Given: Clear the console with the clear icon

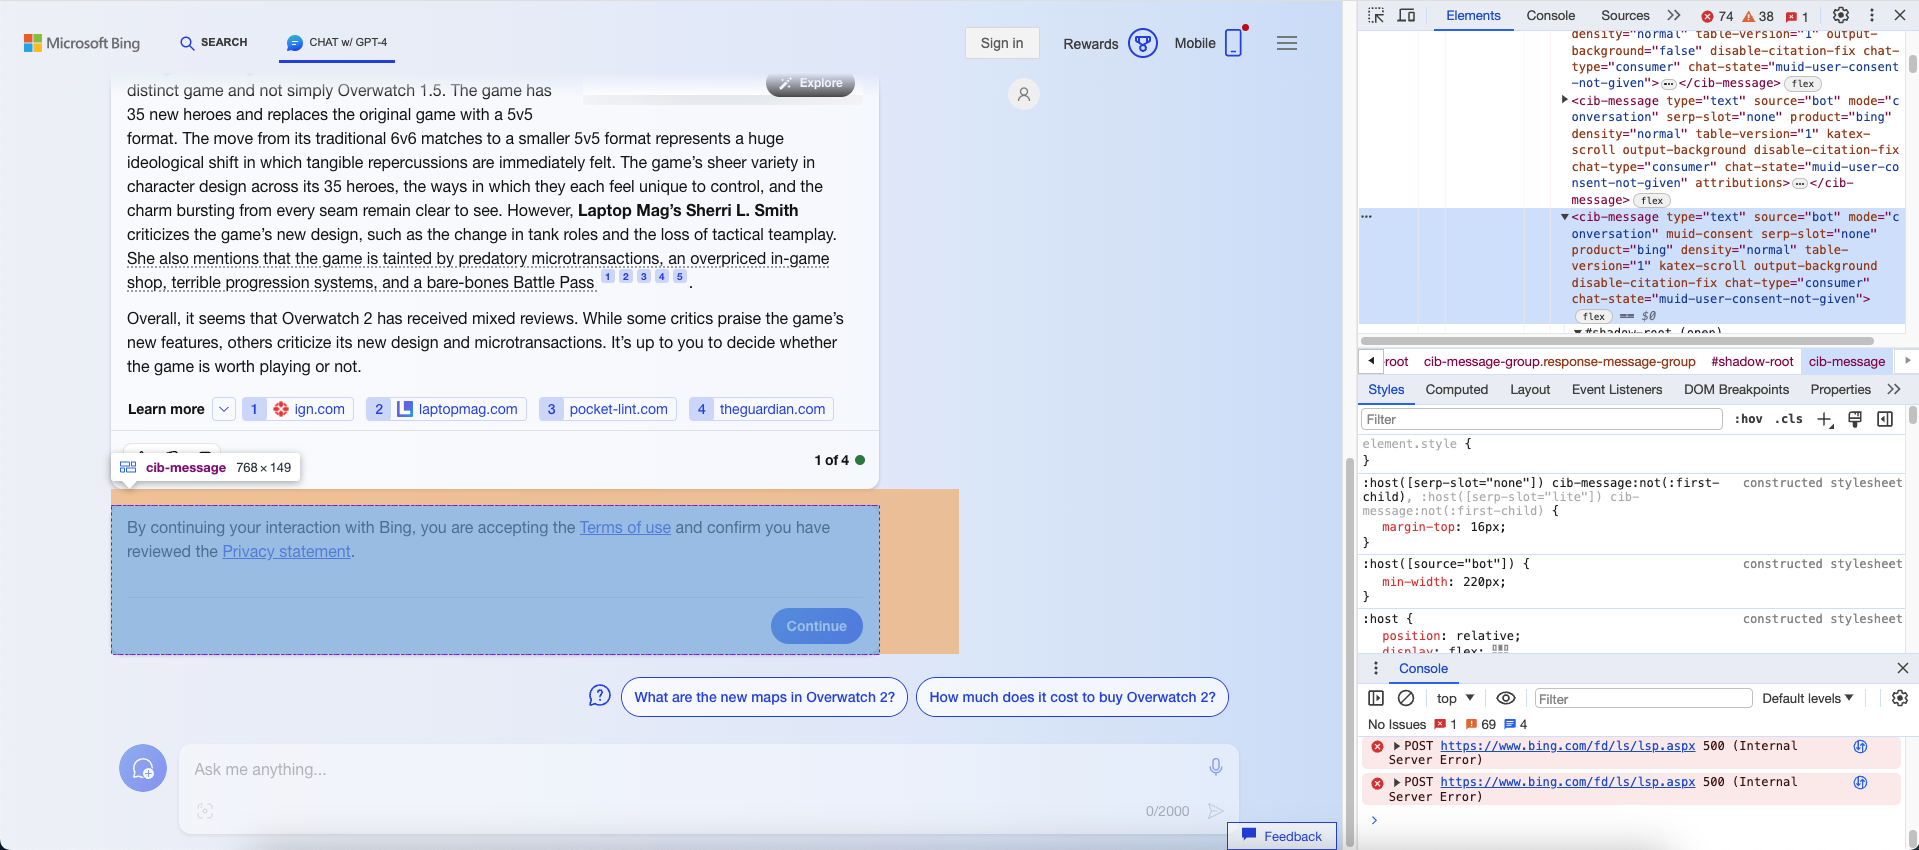Looking at the screenshot, I should [1406, 698].
